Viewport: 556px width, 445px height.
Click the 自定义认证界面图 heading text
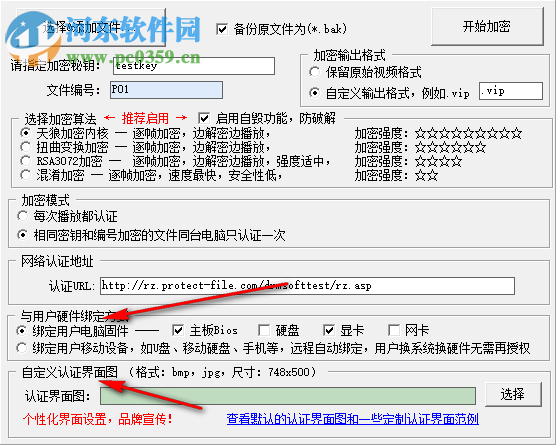70,372
